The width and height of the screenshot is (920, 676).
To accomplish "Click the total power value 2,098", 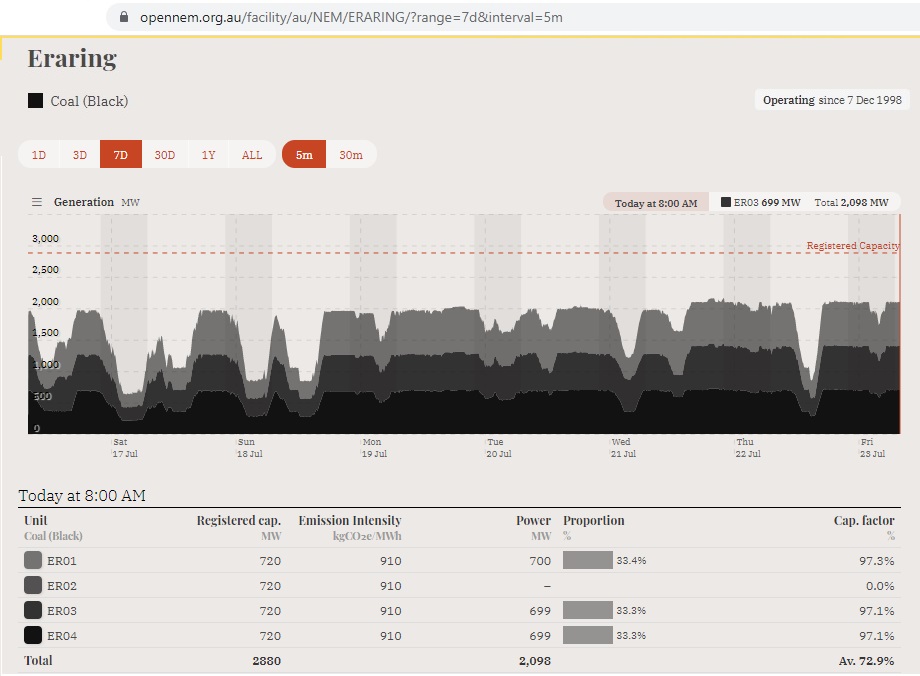I will (x=535, y=661).
